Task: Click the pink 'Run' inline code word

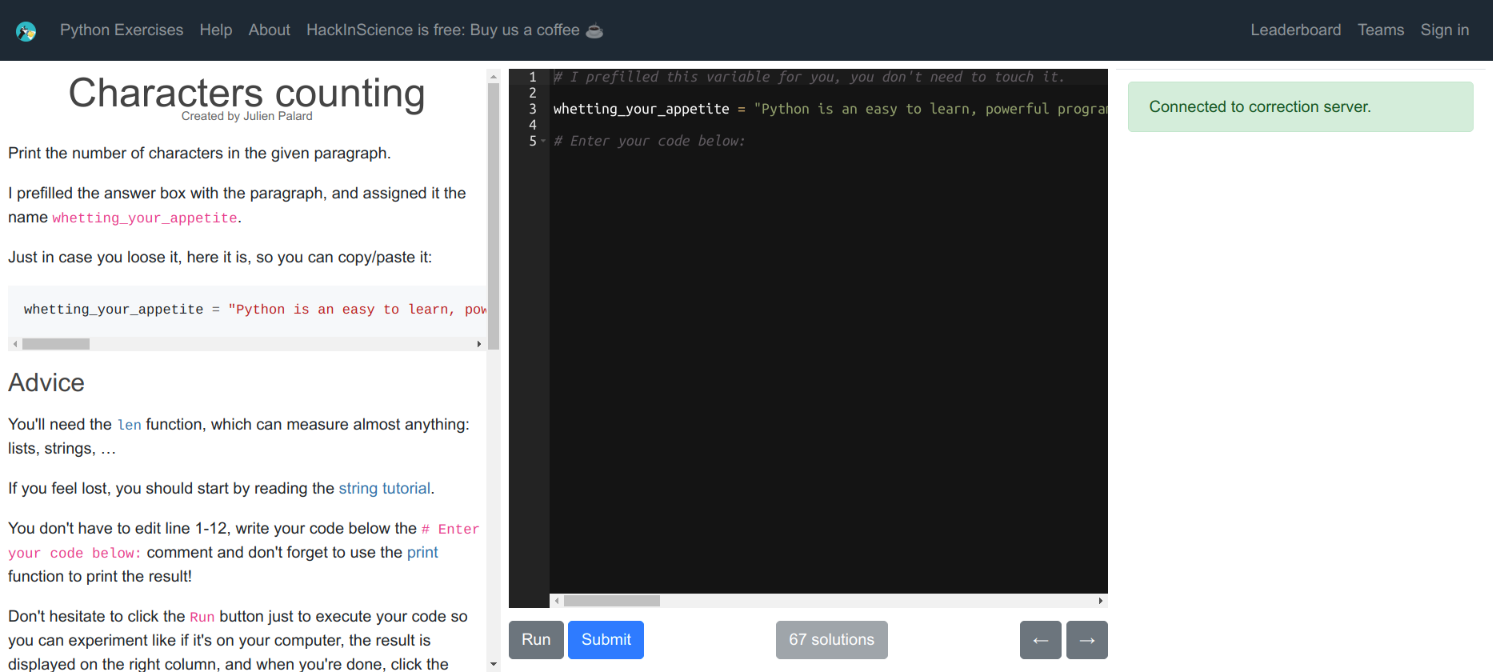Action: tap(202, 617)
